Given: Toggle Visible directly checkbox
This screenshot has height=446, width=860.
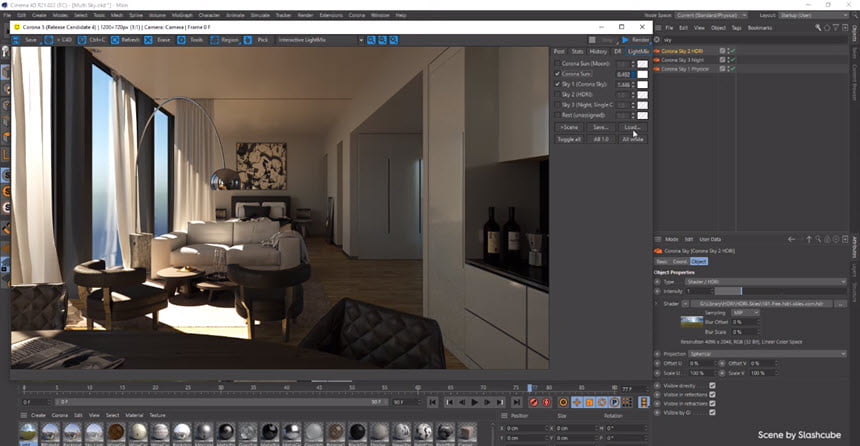Looking at the screenshot, I should point(712,386).
